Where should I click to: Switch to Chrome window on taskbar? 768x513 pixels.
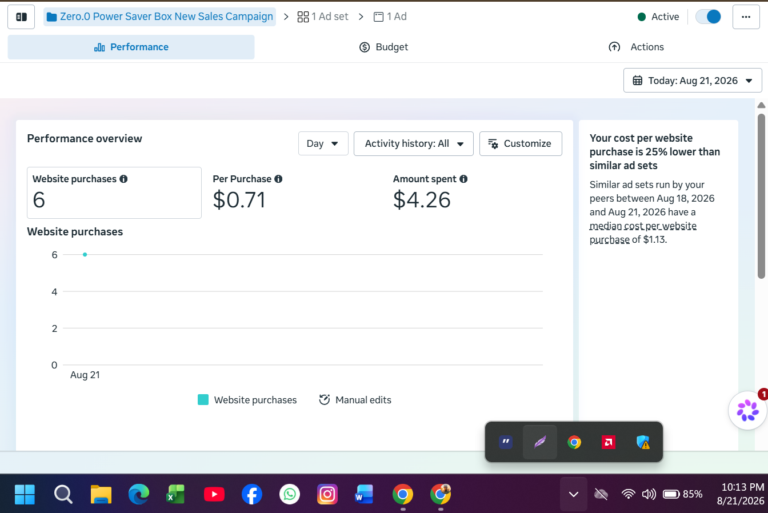pos(403,494)
